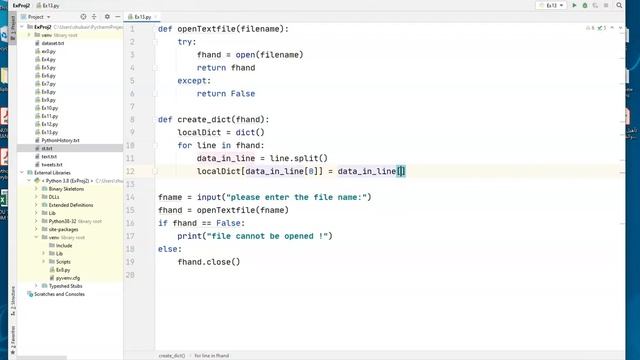The height and width of the screenshot is (360, 640).
Task: Expand the Scripts folder under venv
Action: pos(44,262)
